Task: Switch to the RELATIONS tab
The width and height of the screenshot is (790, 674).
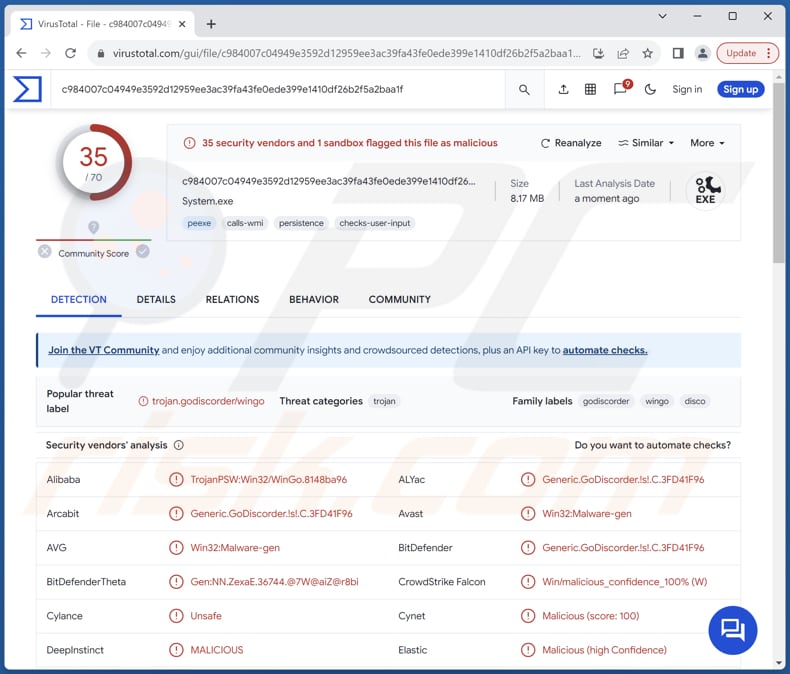Action: [232, 300]
